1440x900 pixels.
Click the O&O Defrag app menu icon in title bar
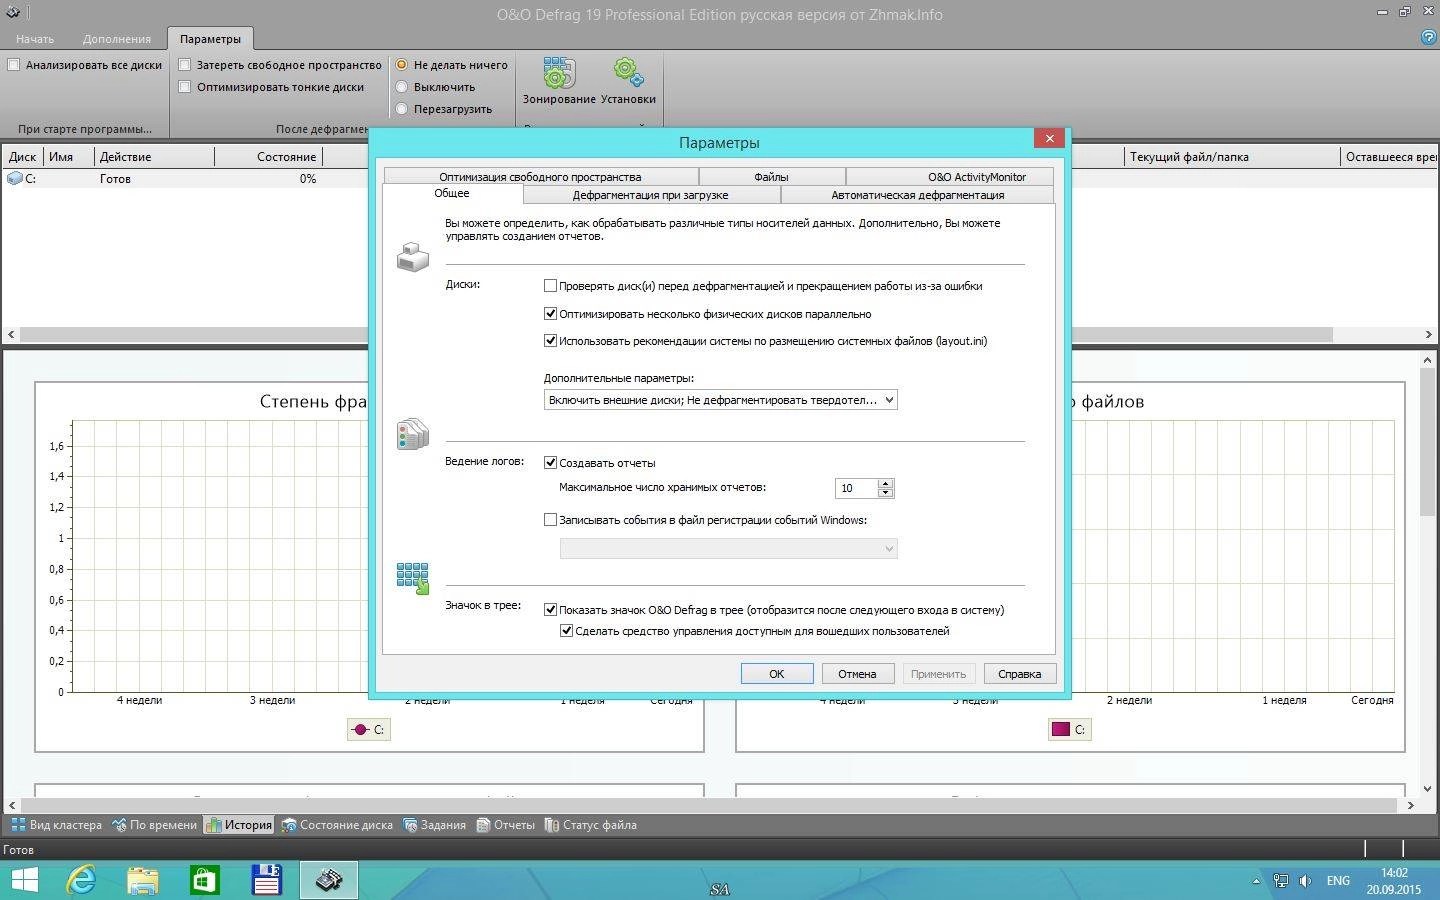click(x=12, y=13)
